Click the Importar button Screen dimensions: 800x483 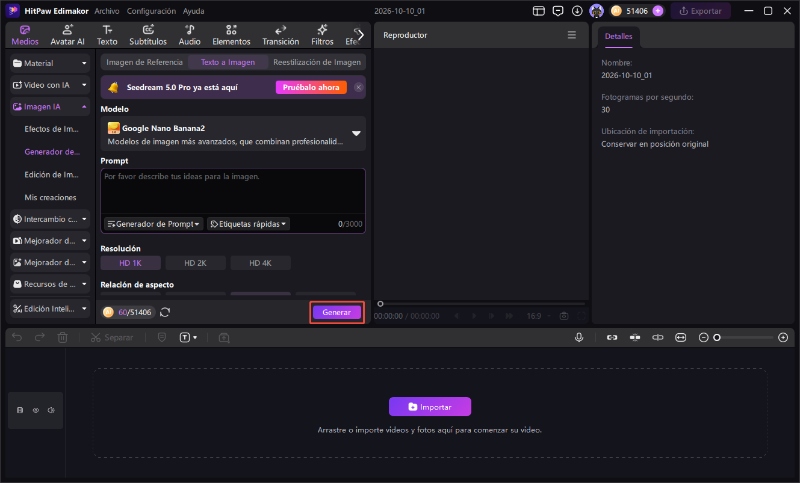pos(430,407)
